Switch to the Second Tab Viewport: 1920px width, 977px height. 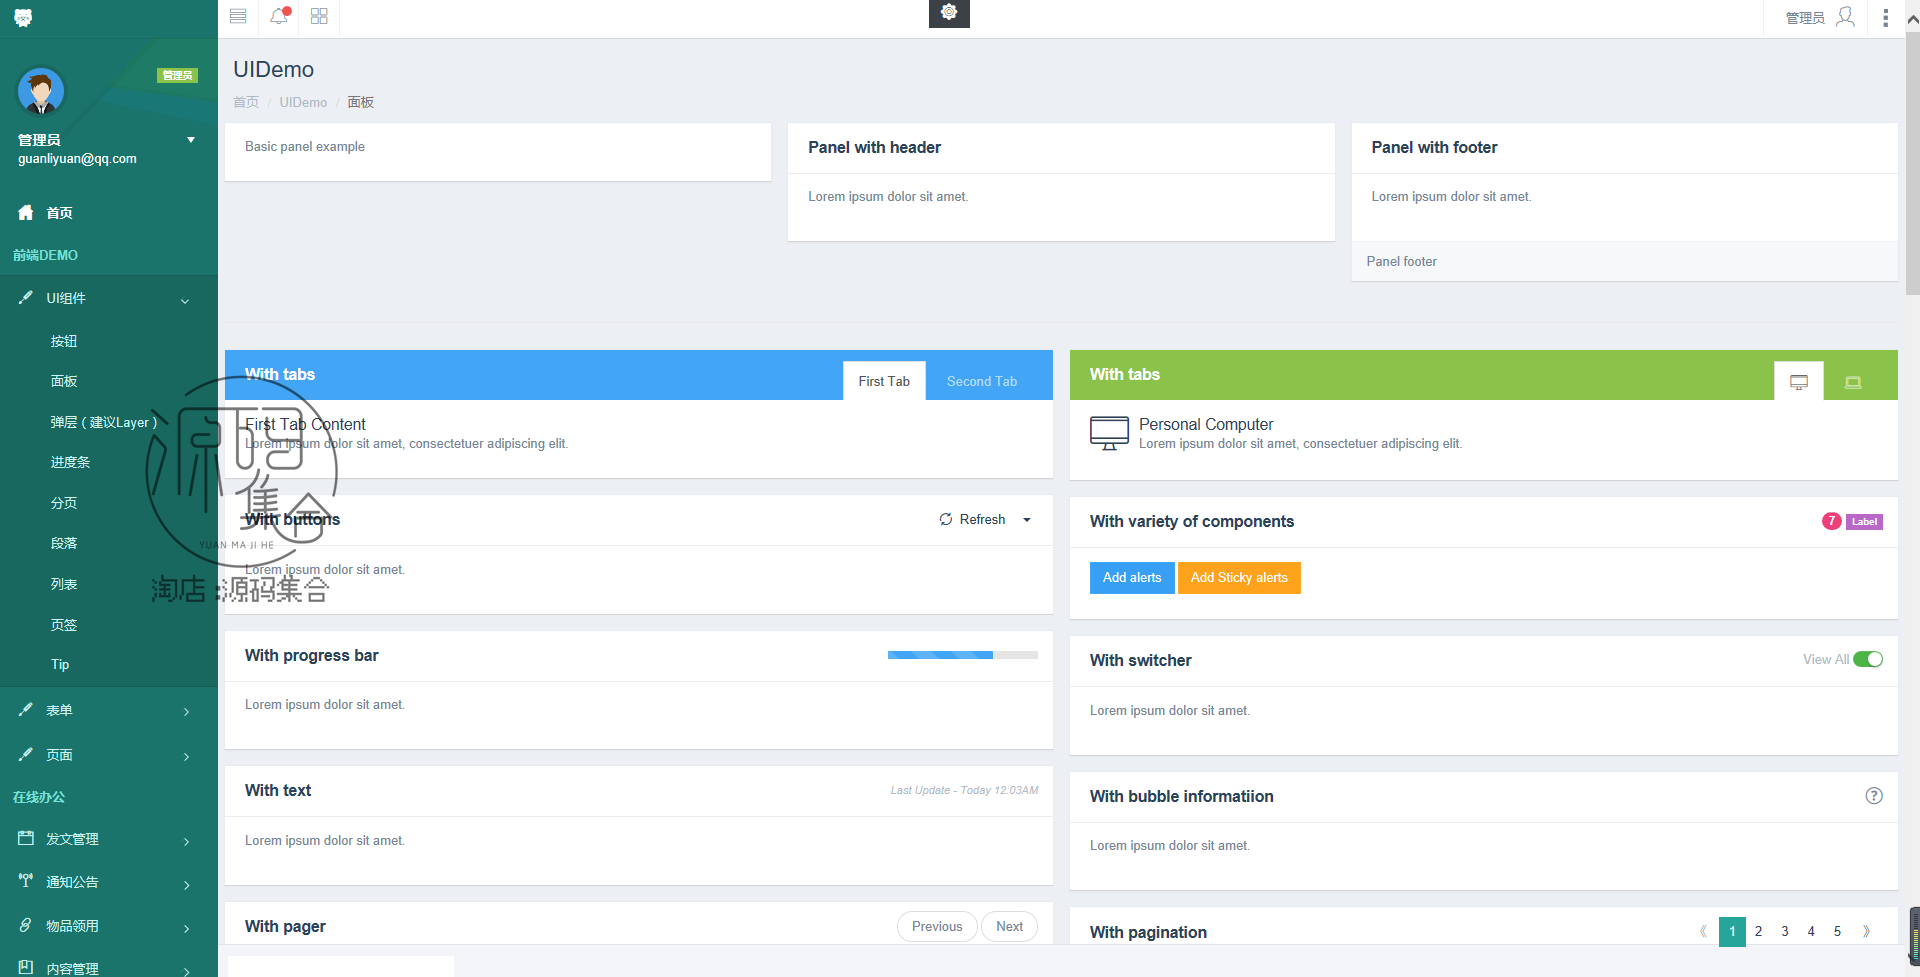[982, 381]
